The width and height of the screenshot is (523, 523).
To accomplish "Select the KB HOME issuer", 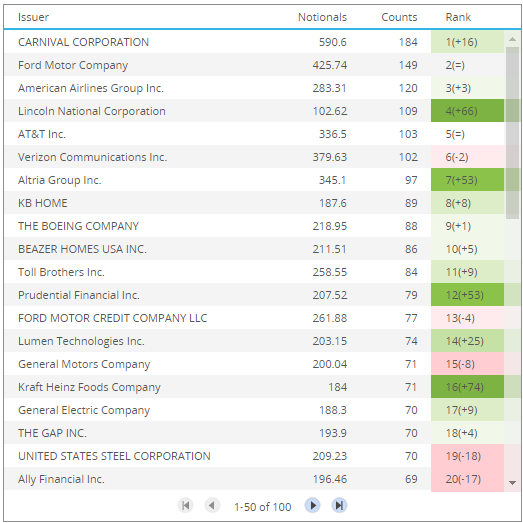I will (43, 203).
